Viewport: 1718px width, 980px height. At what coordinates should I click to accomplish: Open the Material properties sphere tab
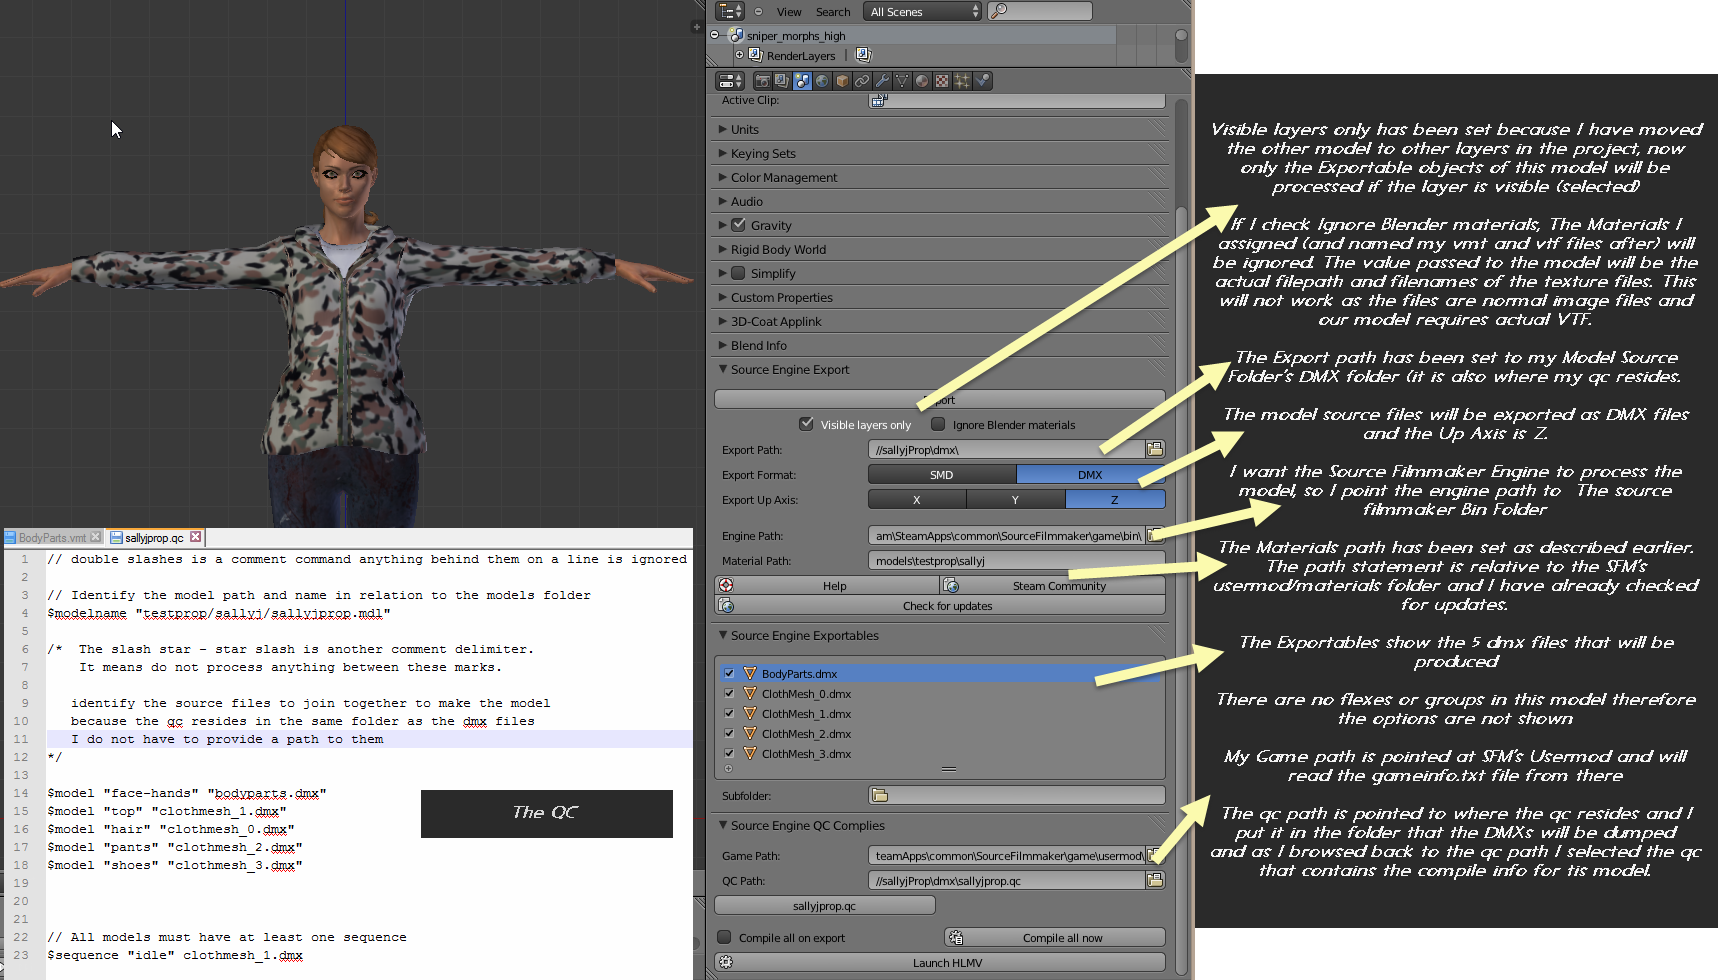click(922, 81)
